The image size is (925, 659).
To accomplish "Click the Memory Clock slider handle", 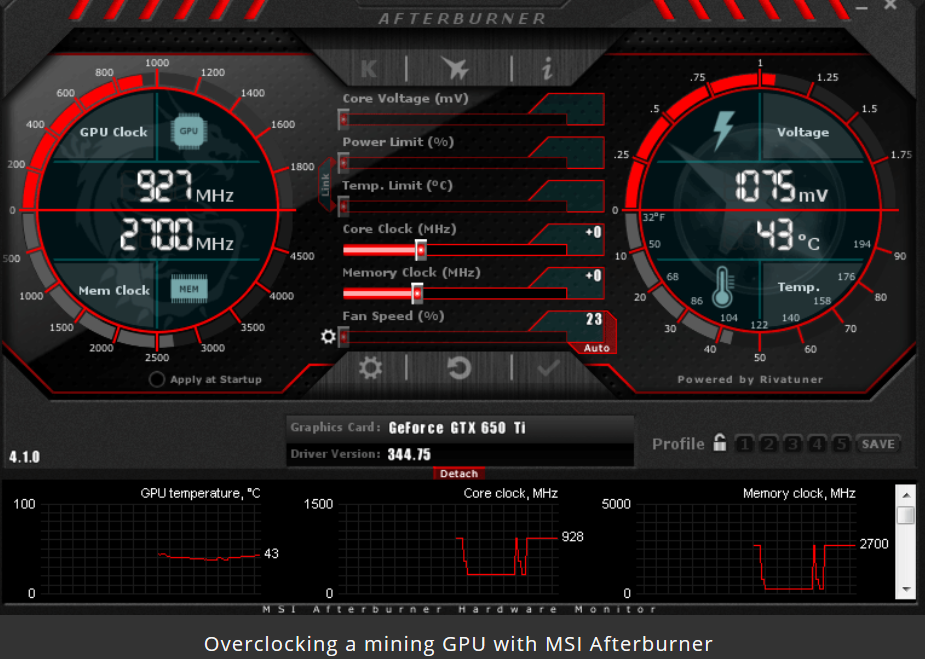I will pyautogui.click(x=417, y=293).
